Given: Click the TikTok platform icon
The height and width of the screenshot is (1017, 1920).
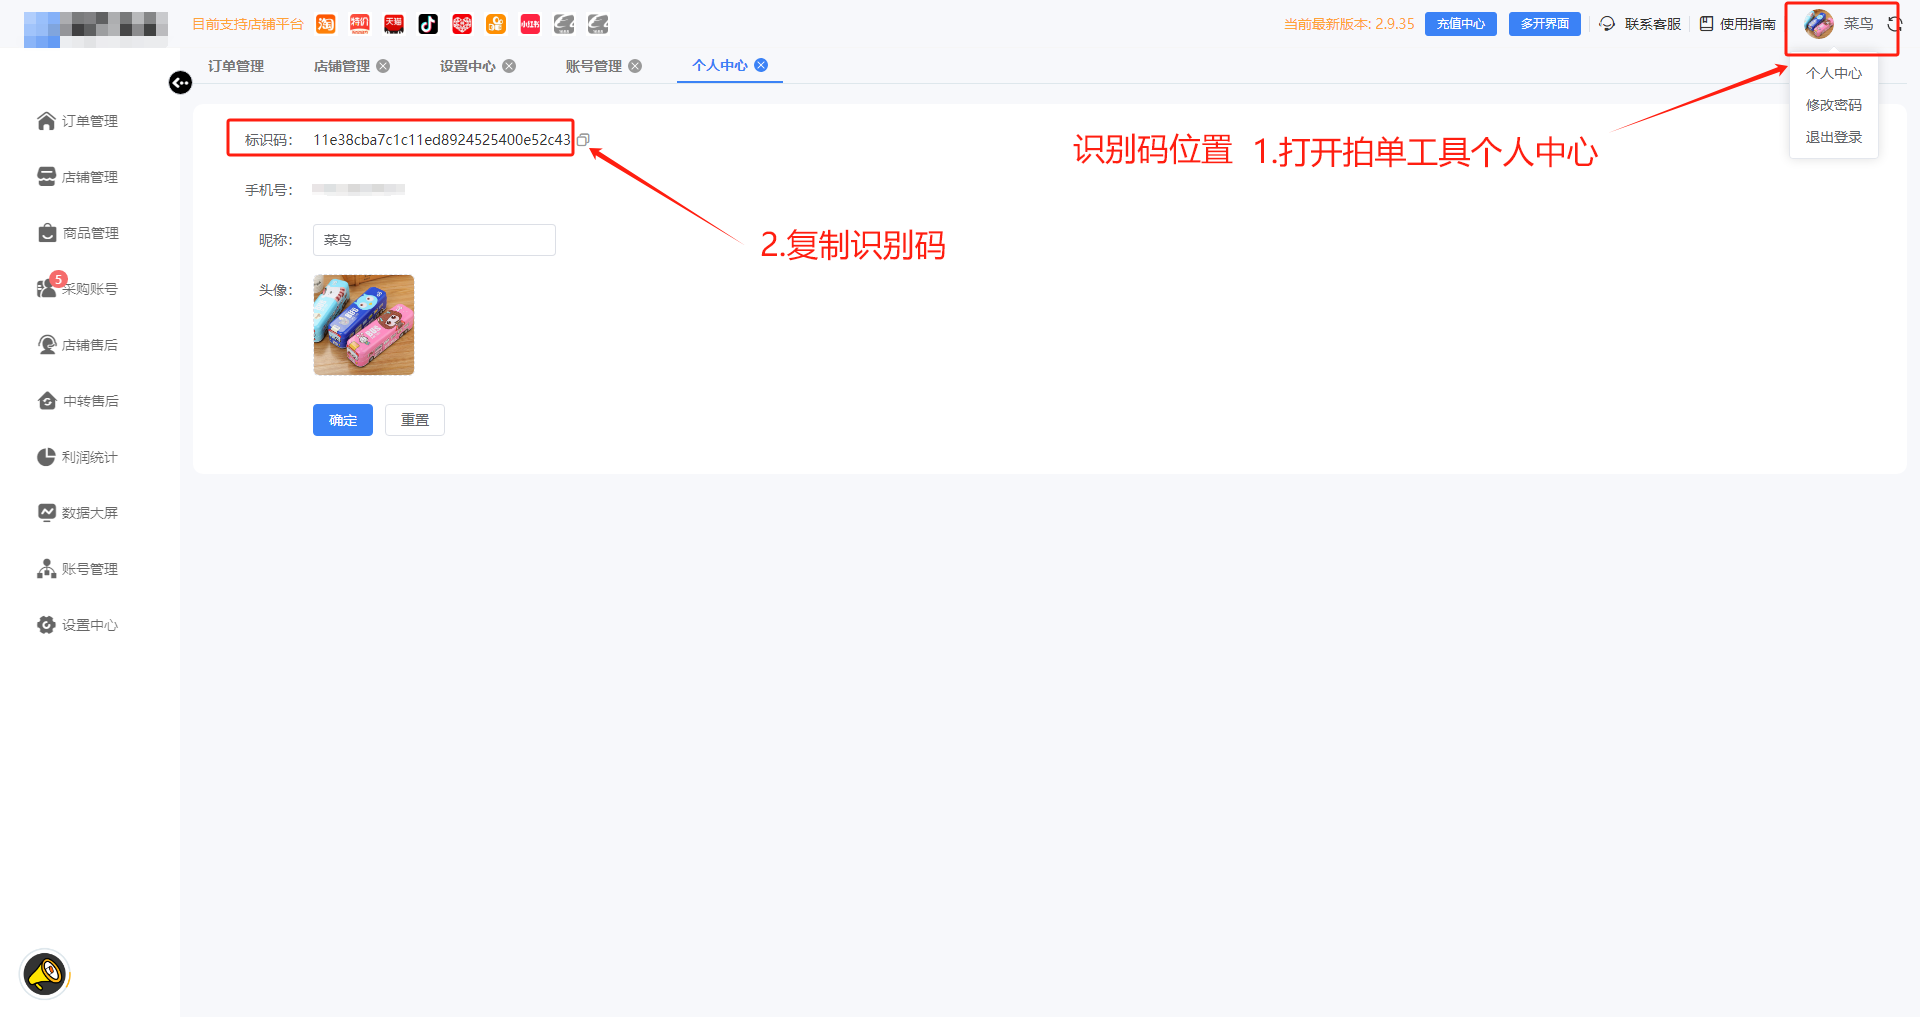Looking at the screenshot, I should tap(428, 24).
